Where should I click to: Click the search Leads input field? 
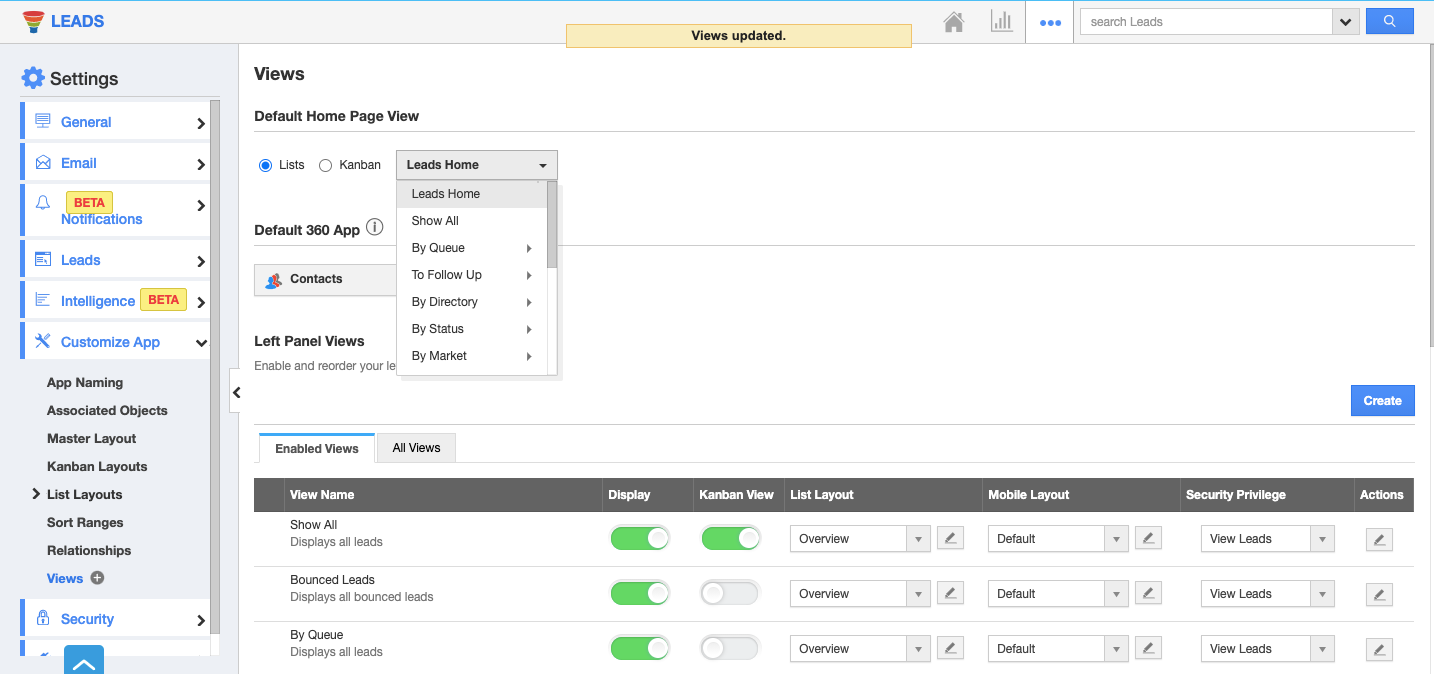pyautogui.click(x=1206, y=22)
